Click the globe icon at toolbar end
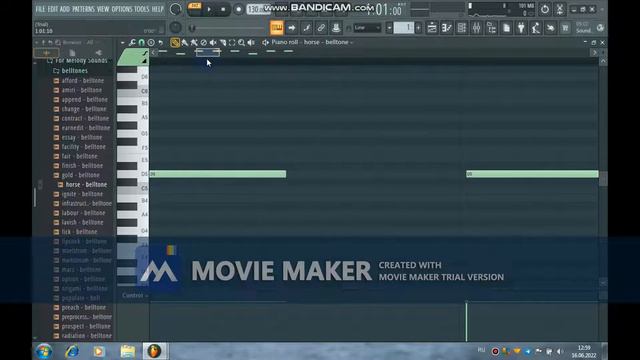 (600, 28)
